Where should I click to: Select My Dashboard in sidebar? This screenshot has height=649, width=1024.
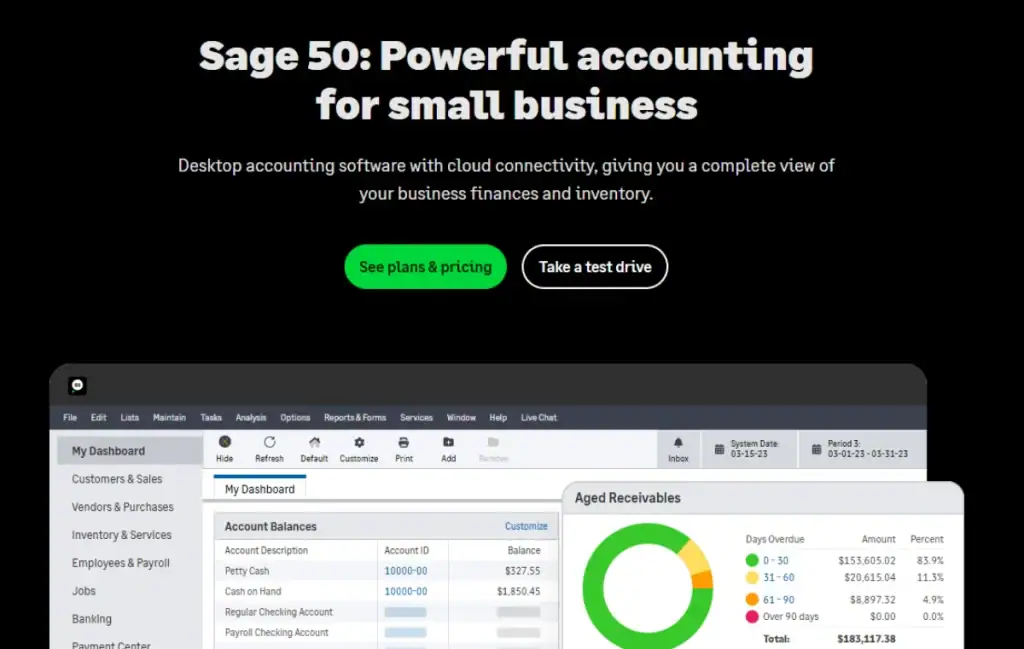(129, 451)
